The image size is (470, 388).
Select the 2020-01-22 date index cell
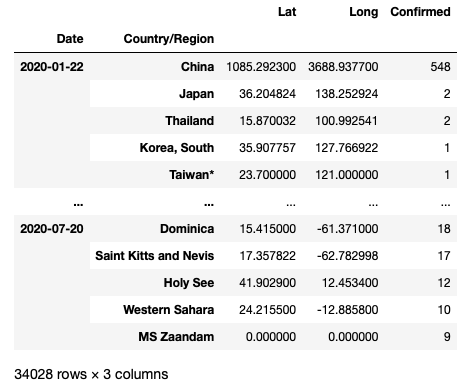pos(52,67)
